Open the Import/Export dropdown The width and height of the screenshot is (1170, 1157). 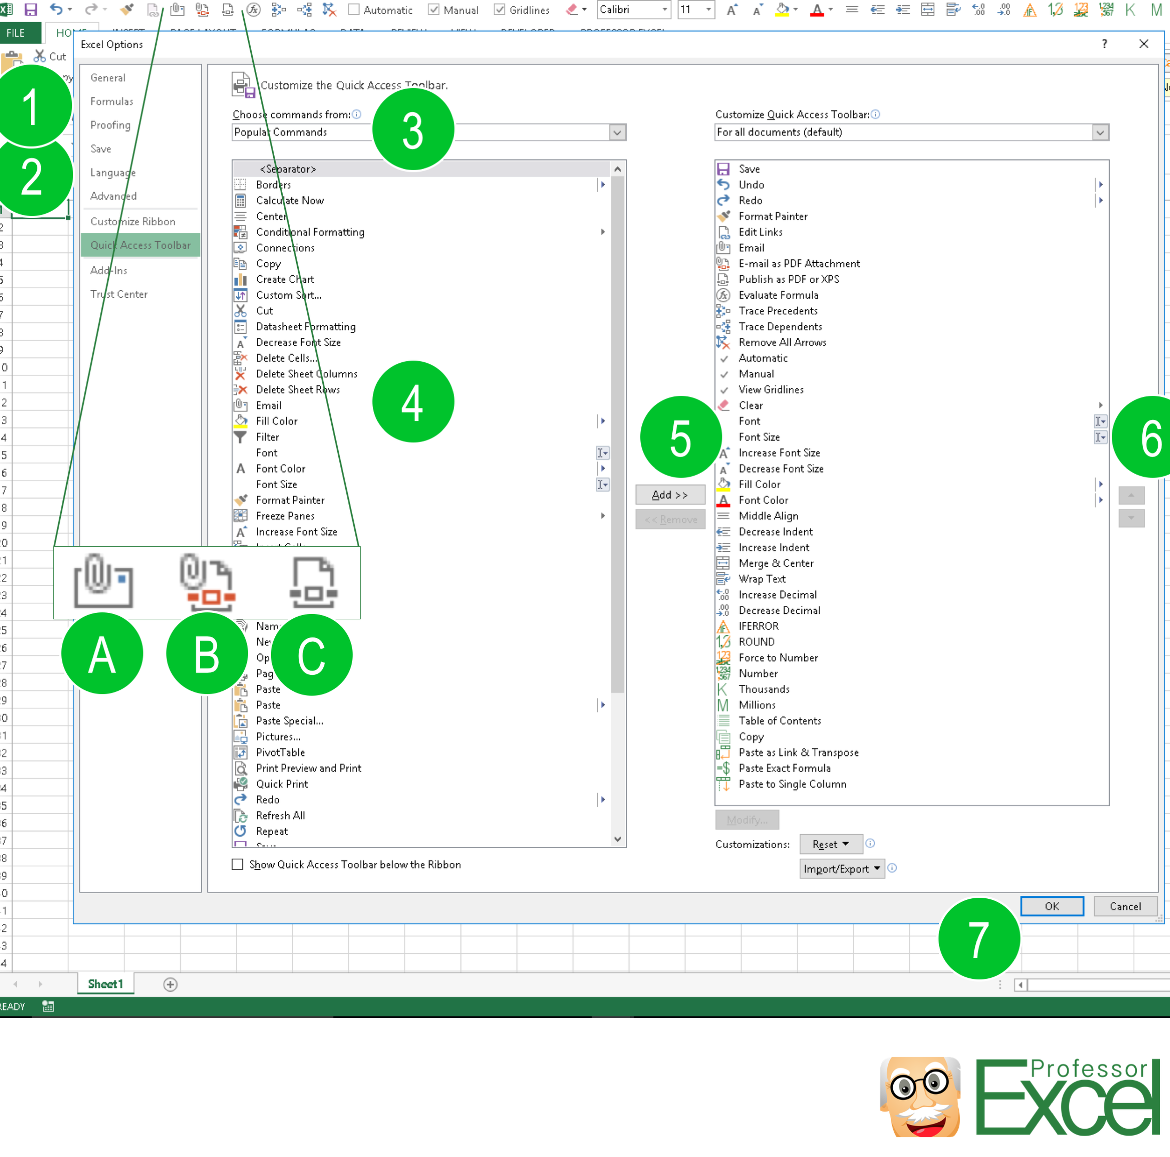[842, 869]
